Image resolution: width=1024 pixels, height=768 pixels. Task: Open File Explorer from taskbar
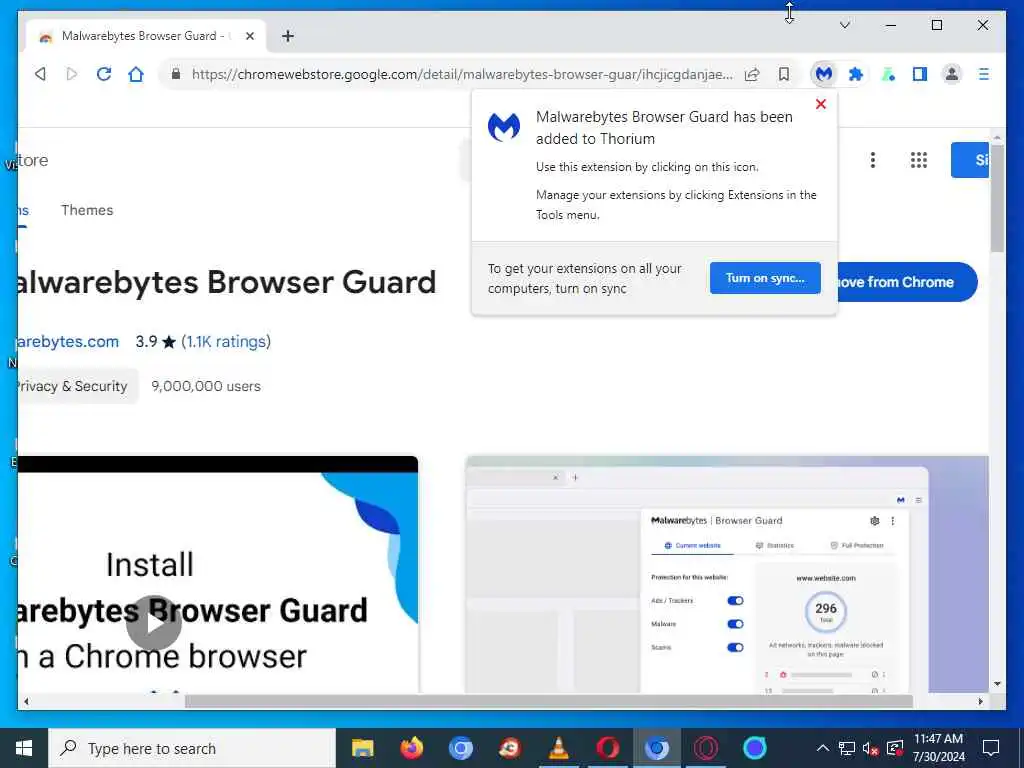pos(362,748)
